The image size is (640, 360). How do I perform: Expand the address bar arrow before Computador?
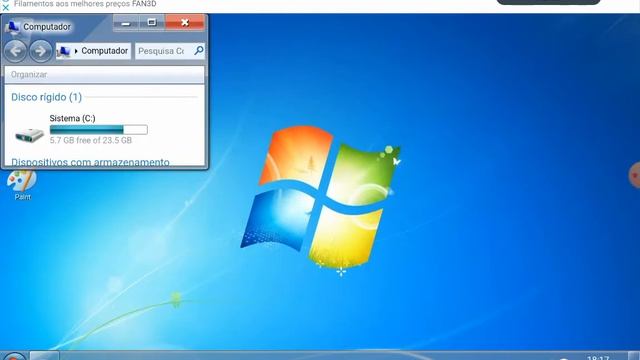(76, 51)
